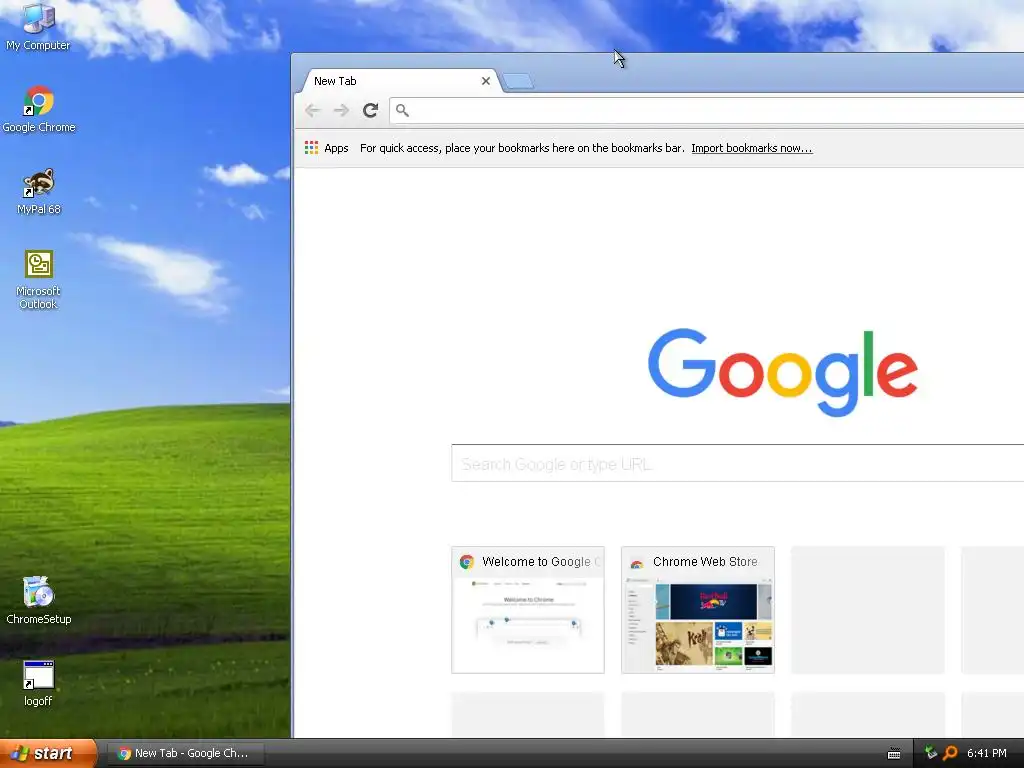This screenshot has height=768, width=1024.
Task: Click Chrome's Back navigation arrow
Action: click(x=313, y=110)
